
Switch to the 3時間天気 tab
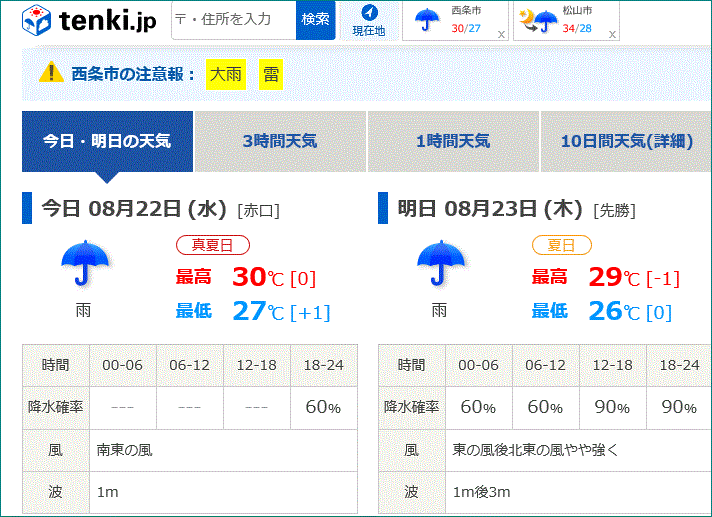point(280,141)
